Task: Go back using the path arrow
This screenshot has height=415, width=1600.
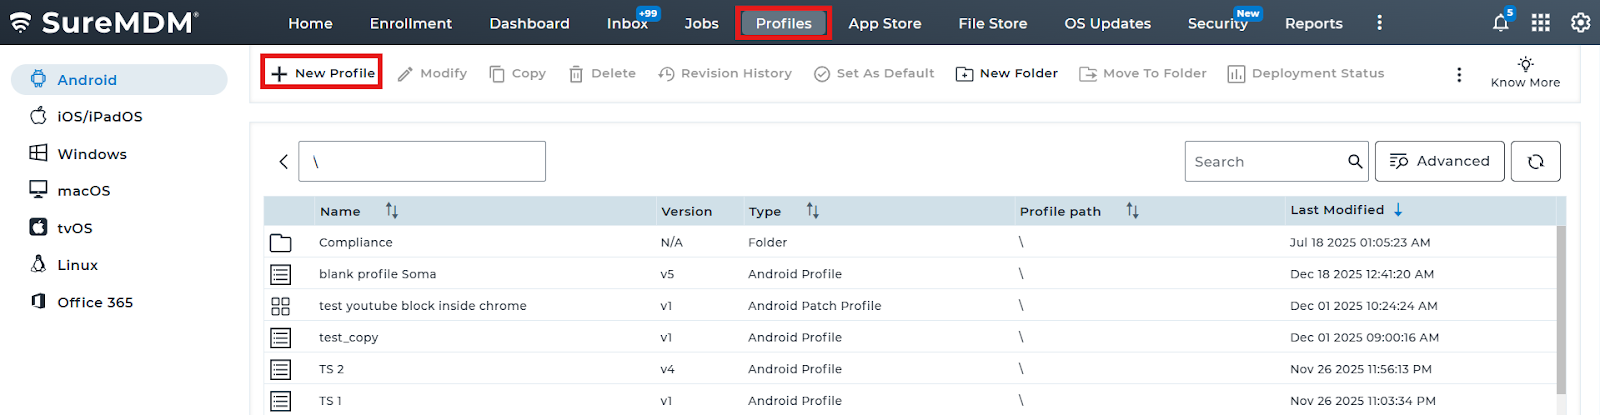Action: [284, 162]
